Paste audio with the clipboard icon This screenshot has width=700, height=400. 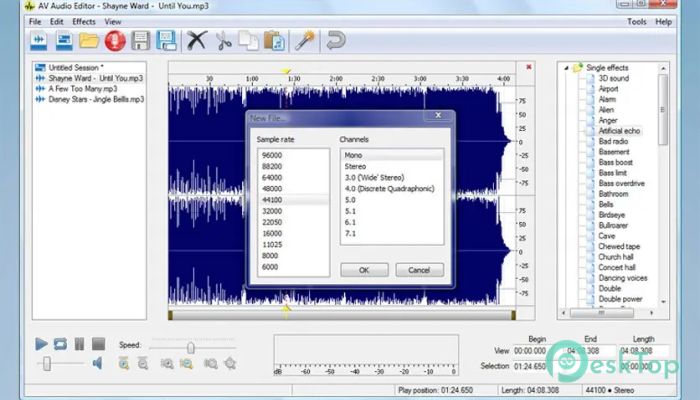pyautogui.click(x=274, y=41)
